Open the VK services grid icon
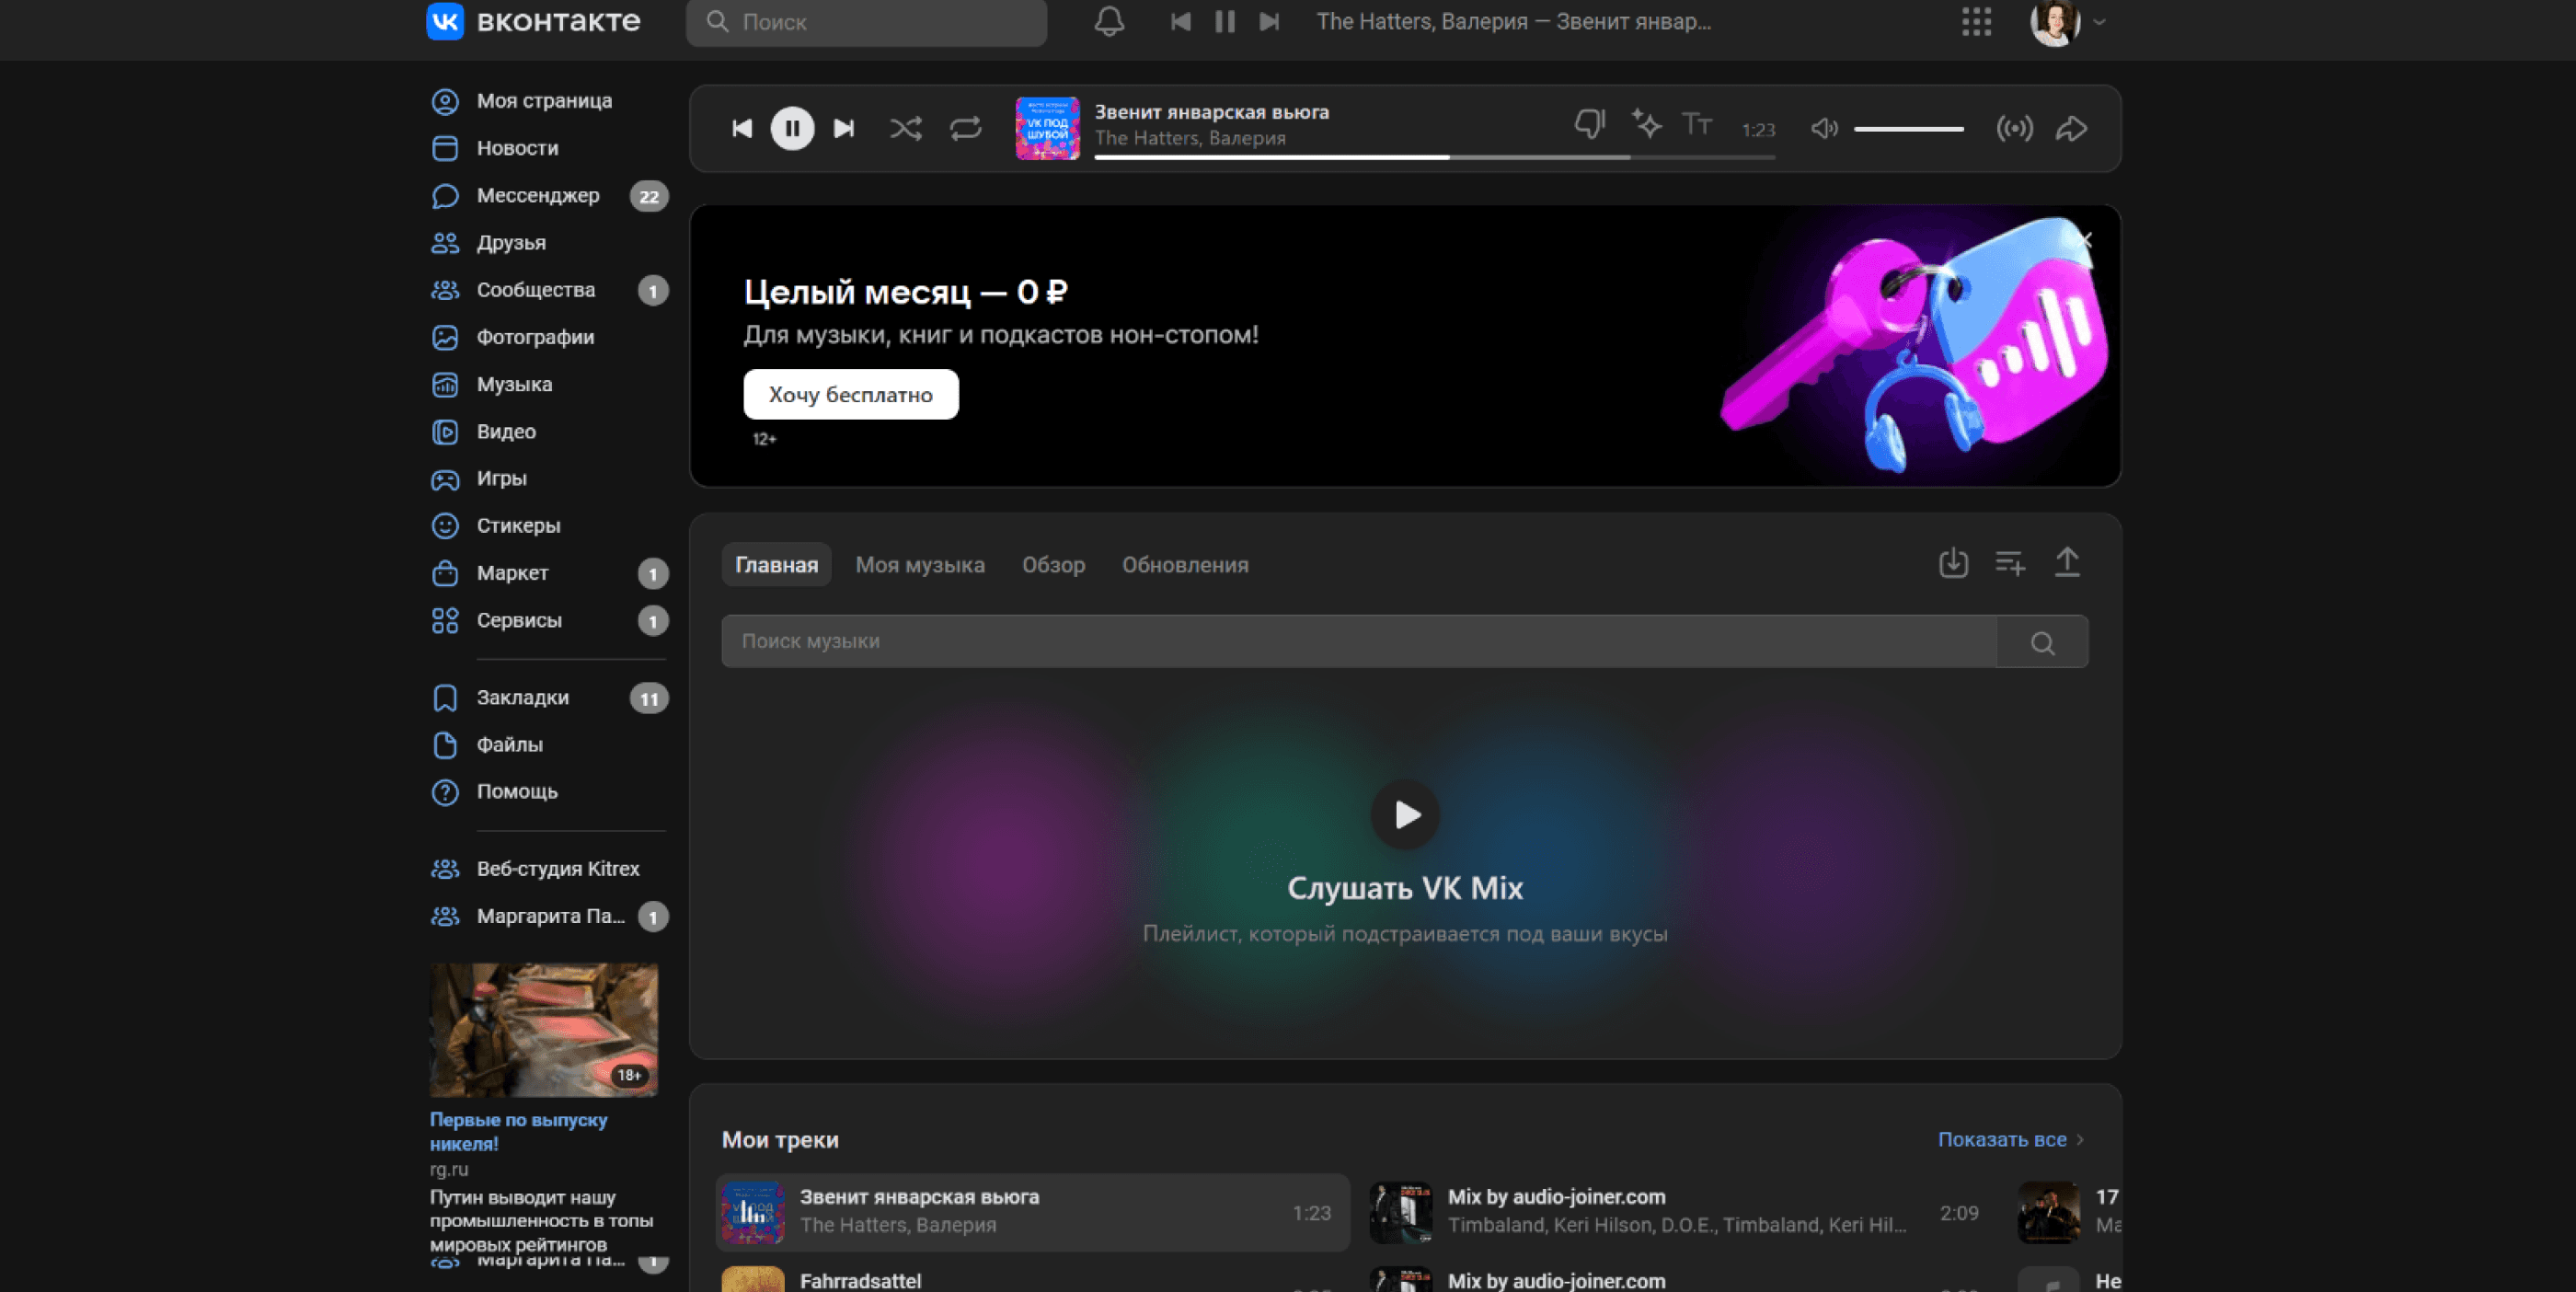The width and height of the screenshot is (2576, 1292). coord(1976,21)
